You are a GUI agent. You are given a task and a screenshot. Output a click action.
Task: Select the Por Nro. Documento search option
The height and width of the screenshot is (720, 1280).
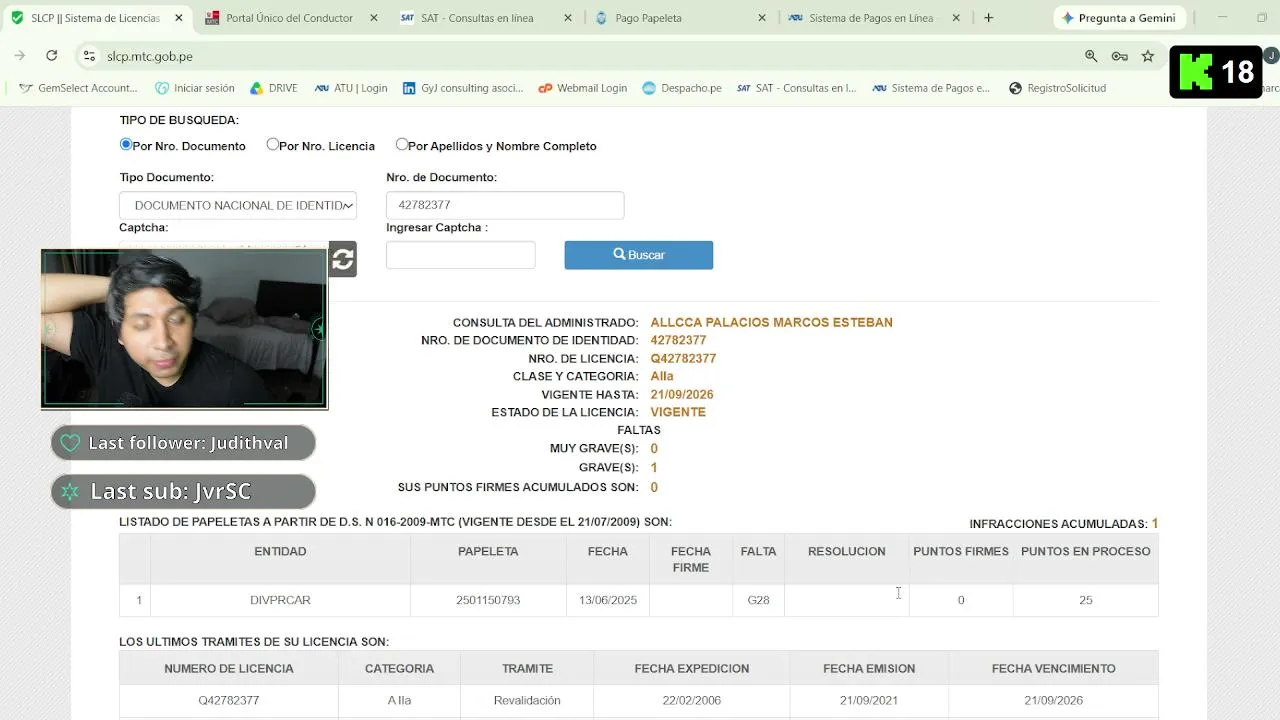click(x=126, y=145)
